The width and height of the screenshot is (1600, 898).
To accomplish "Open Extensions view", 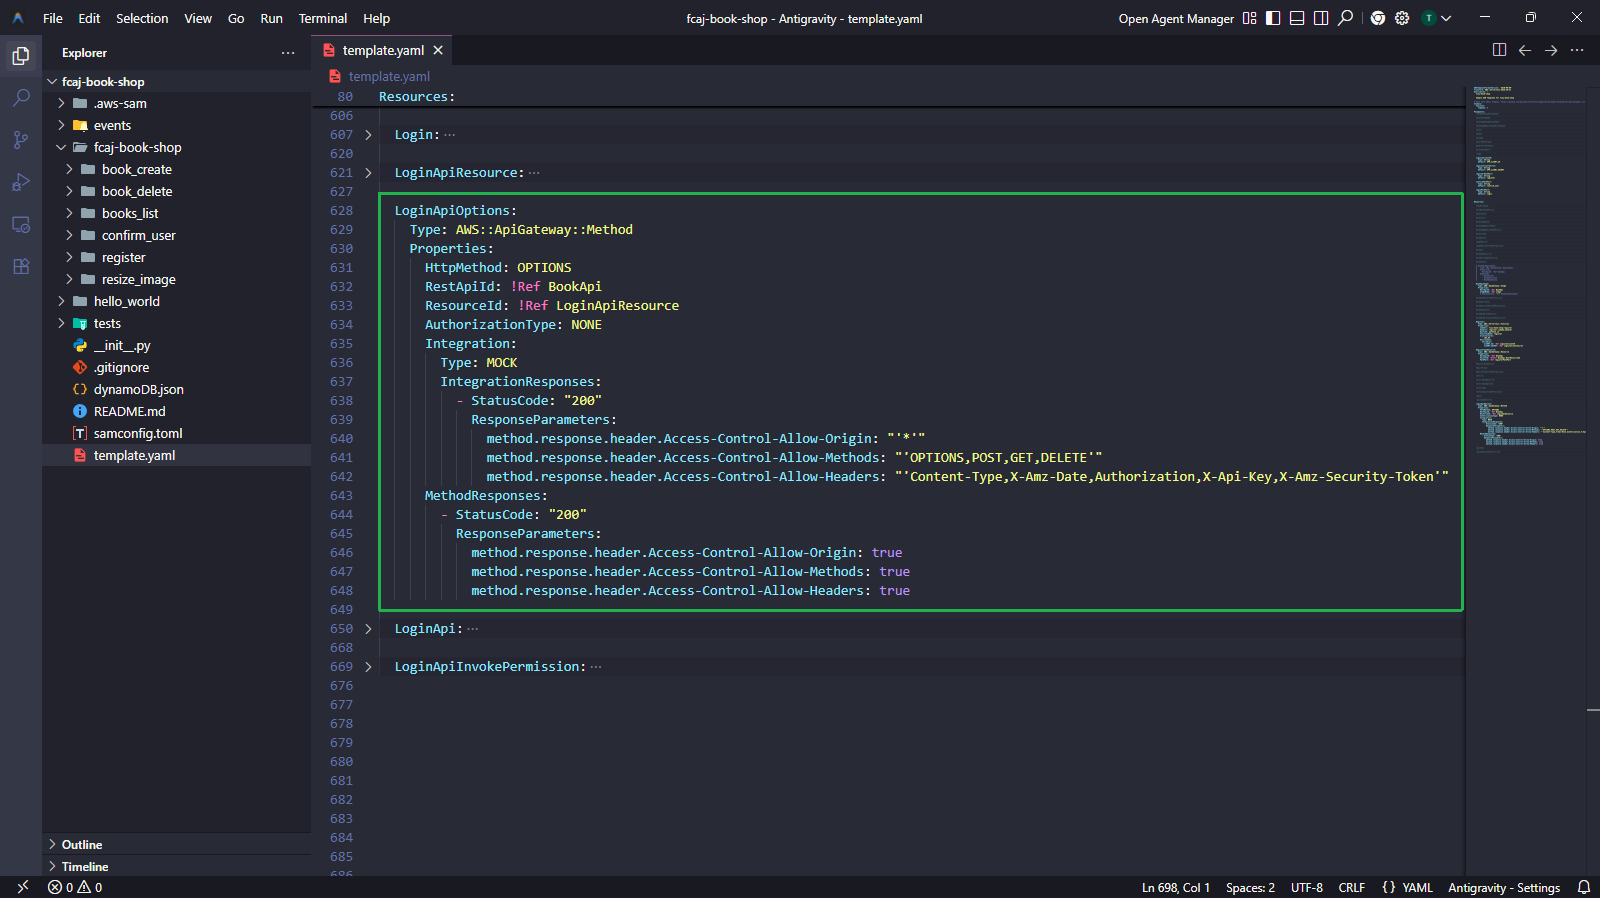I will pos(21,266).
